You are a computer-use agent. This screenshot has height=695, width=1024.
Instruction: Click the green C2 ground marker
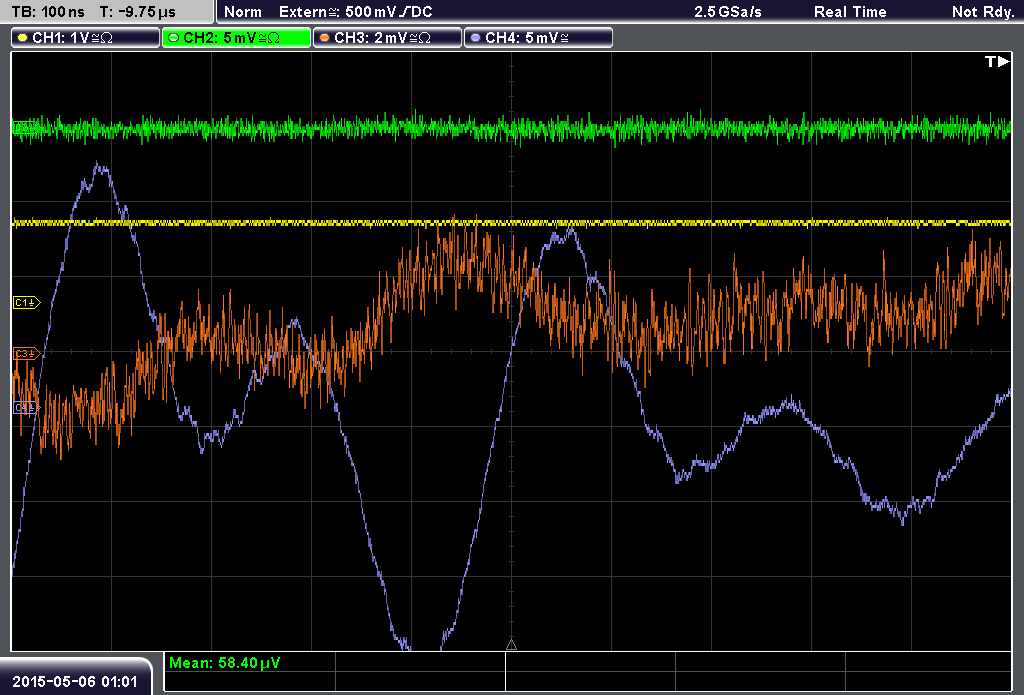click(x=25, y=127)
